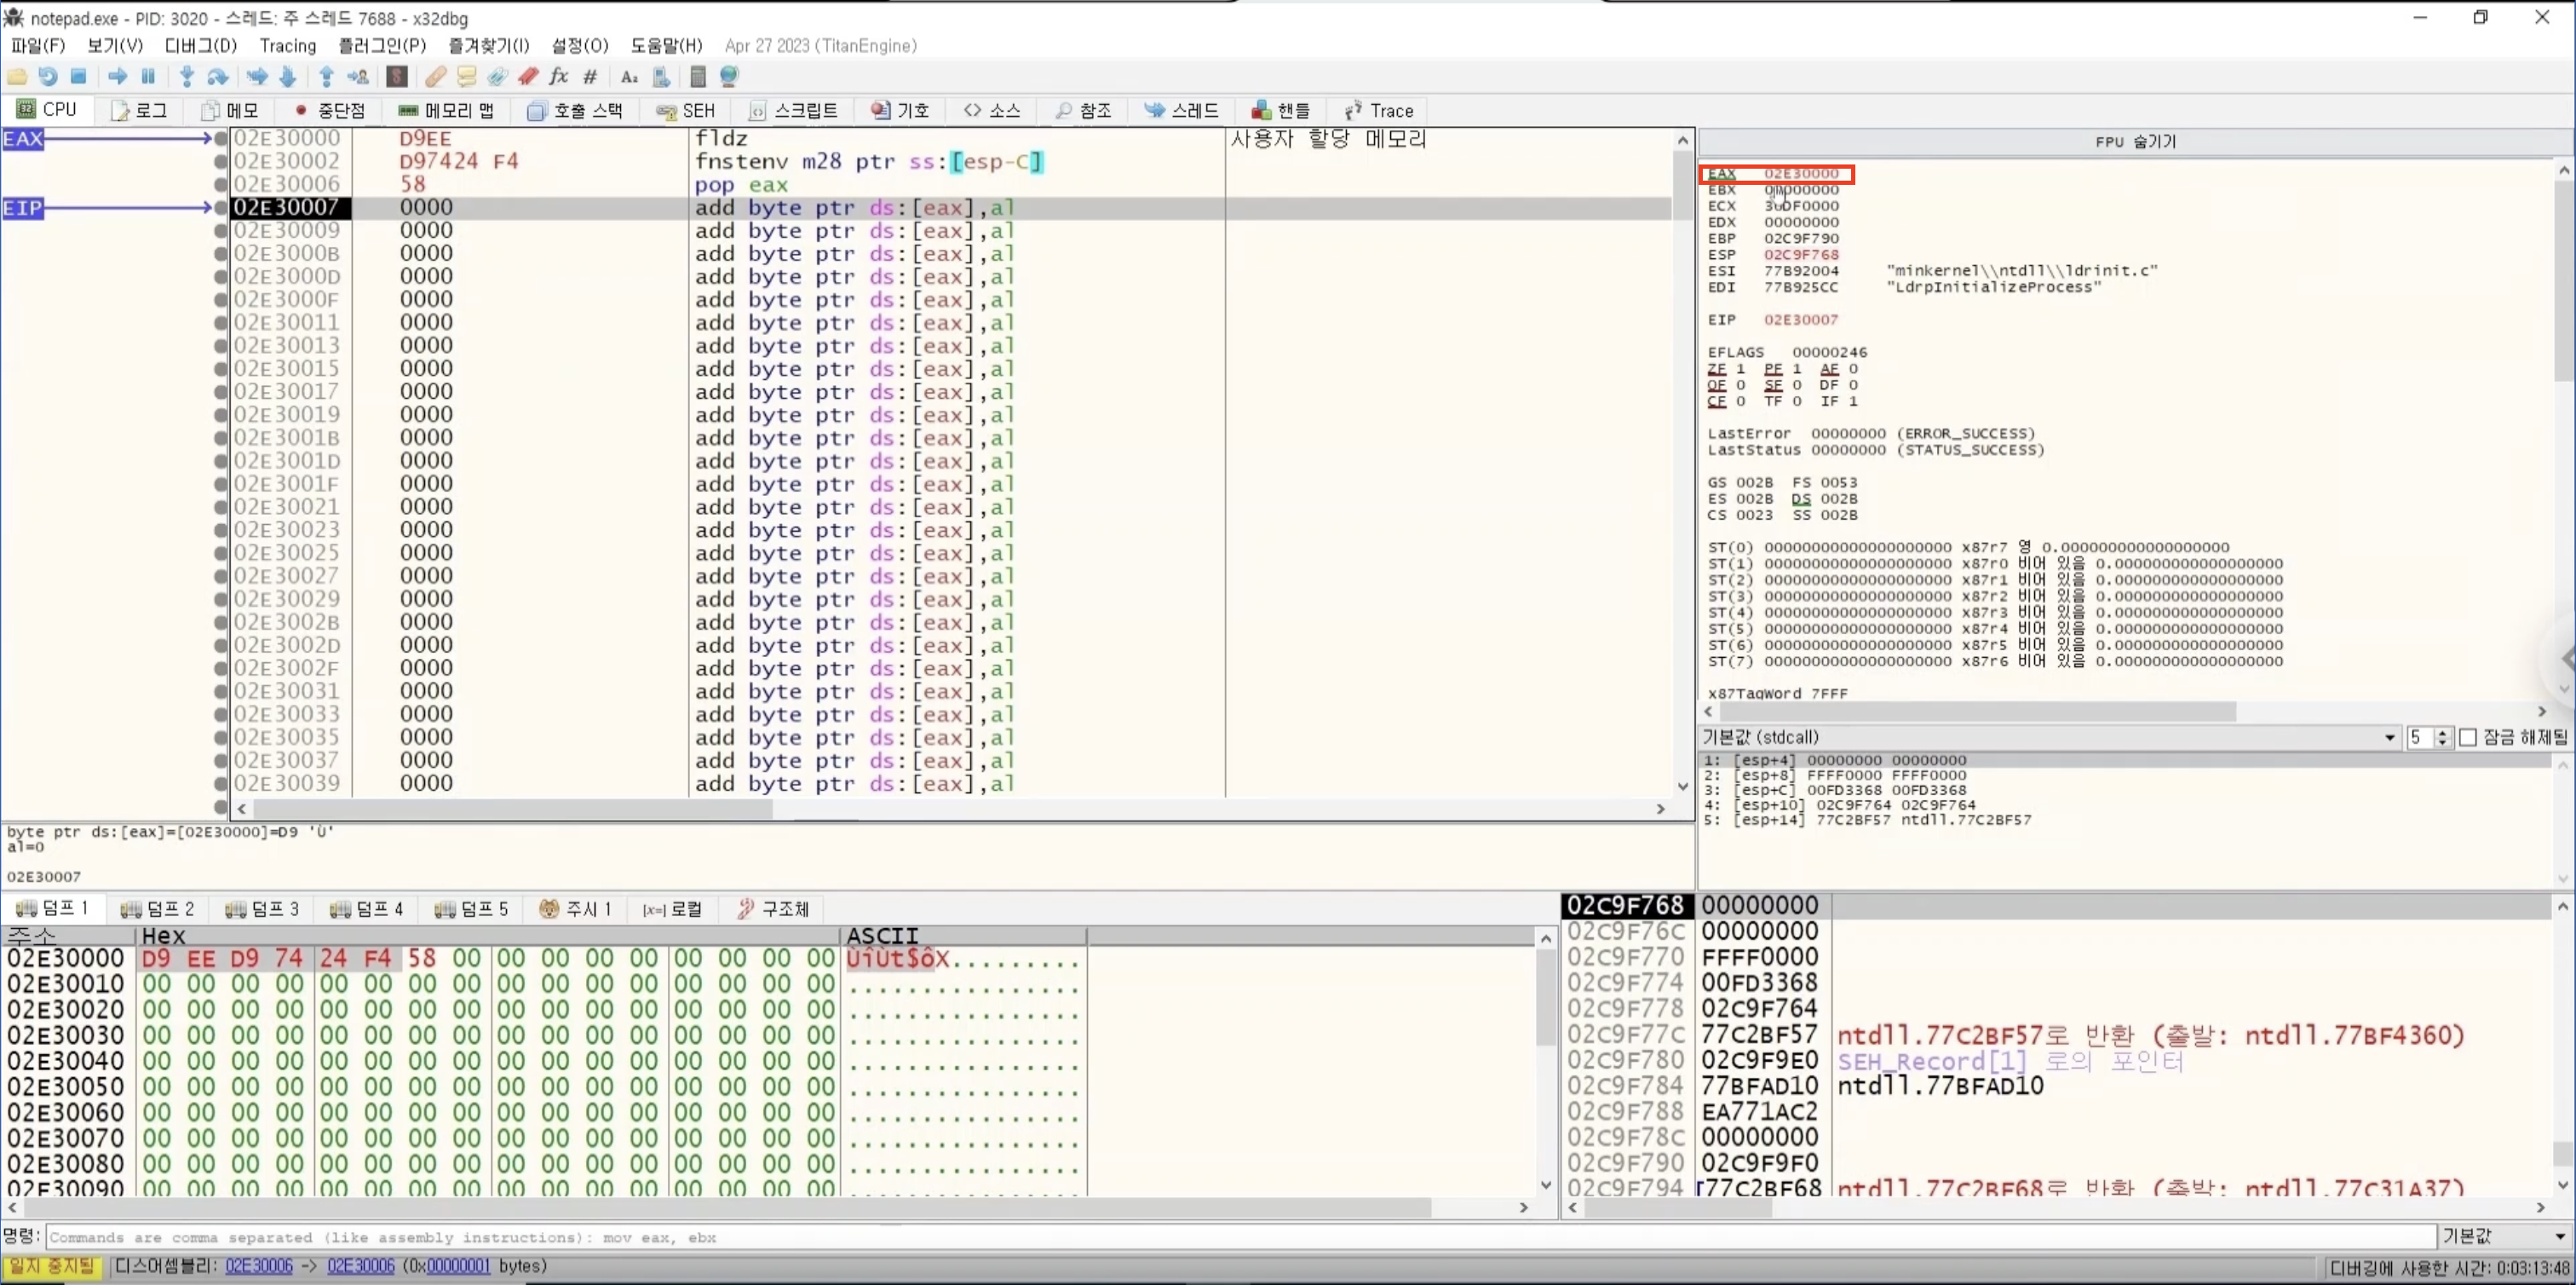This screenshot has height=1285, width=2576.
Task: Switch to the 메모리 맵 tab
Action: coord(447,111)
